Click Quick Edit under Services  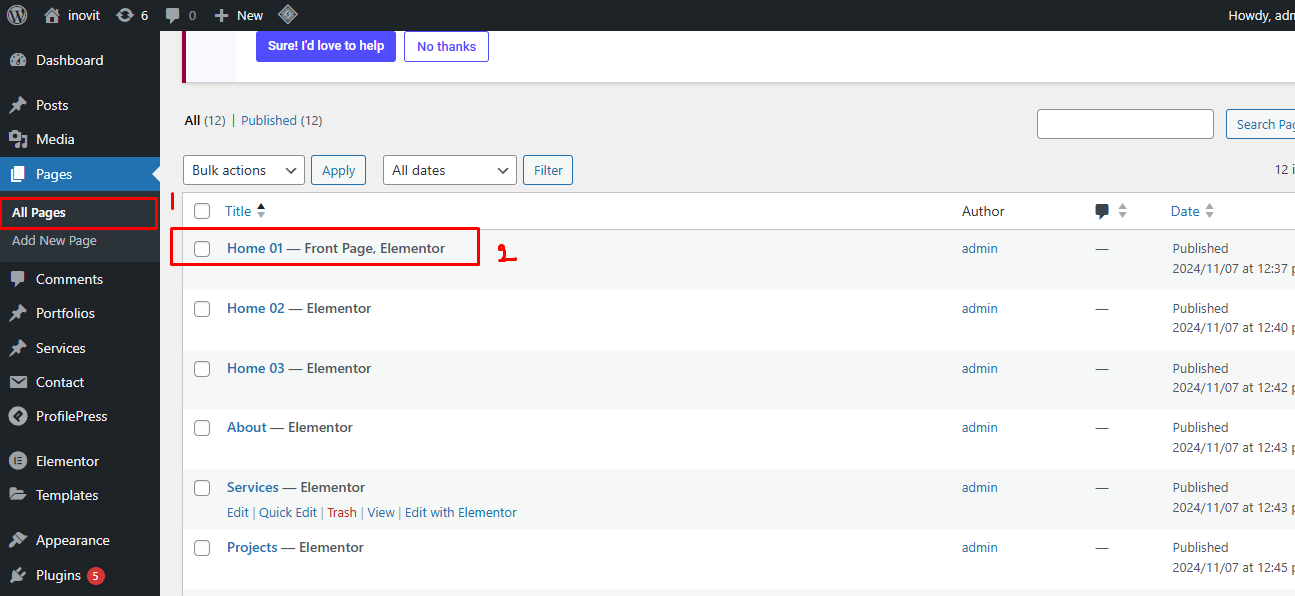pyautogui.click(x=288, y=512)
